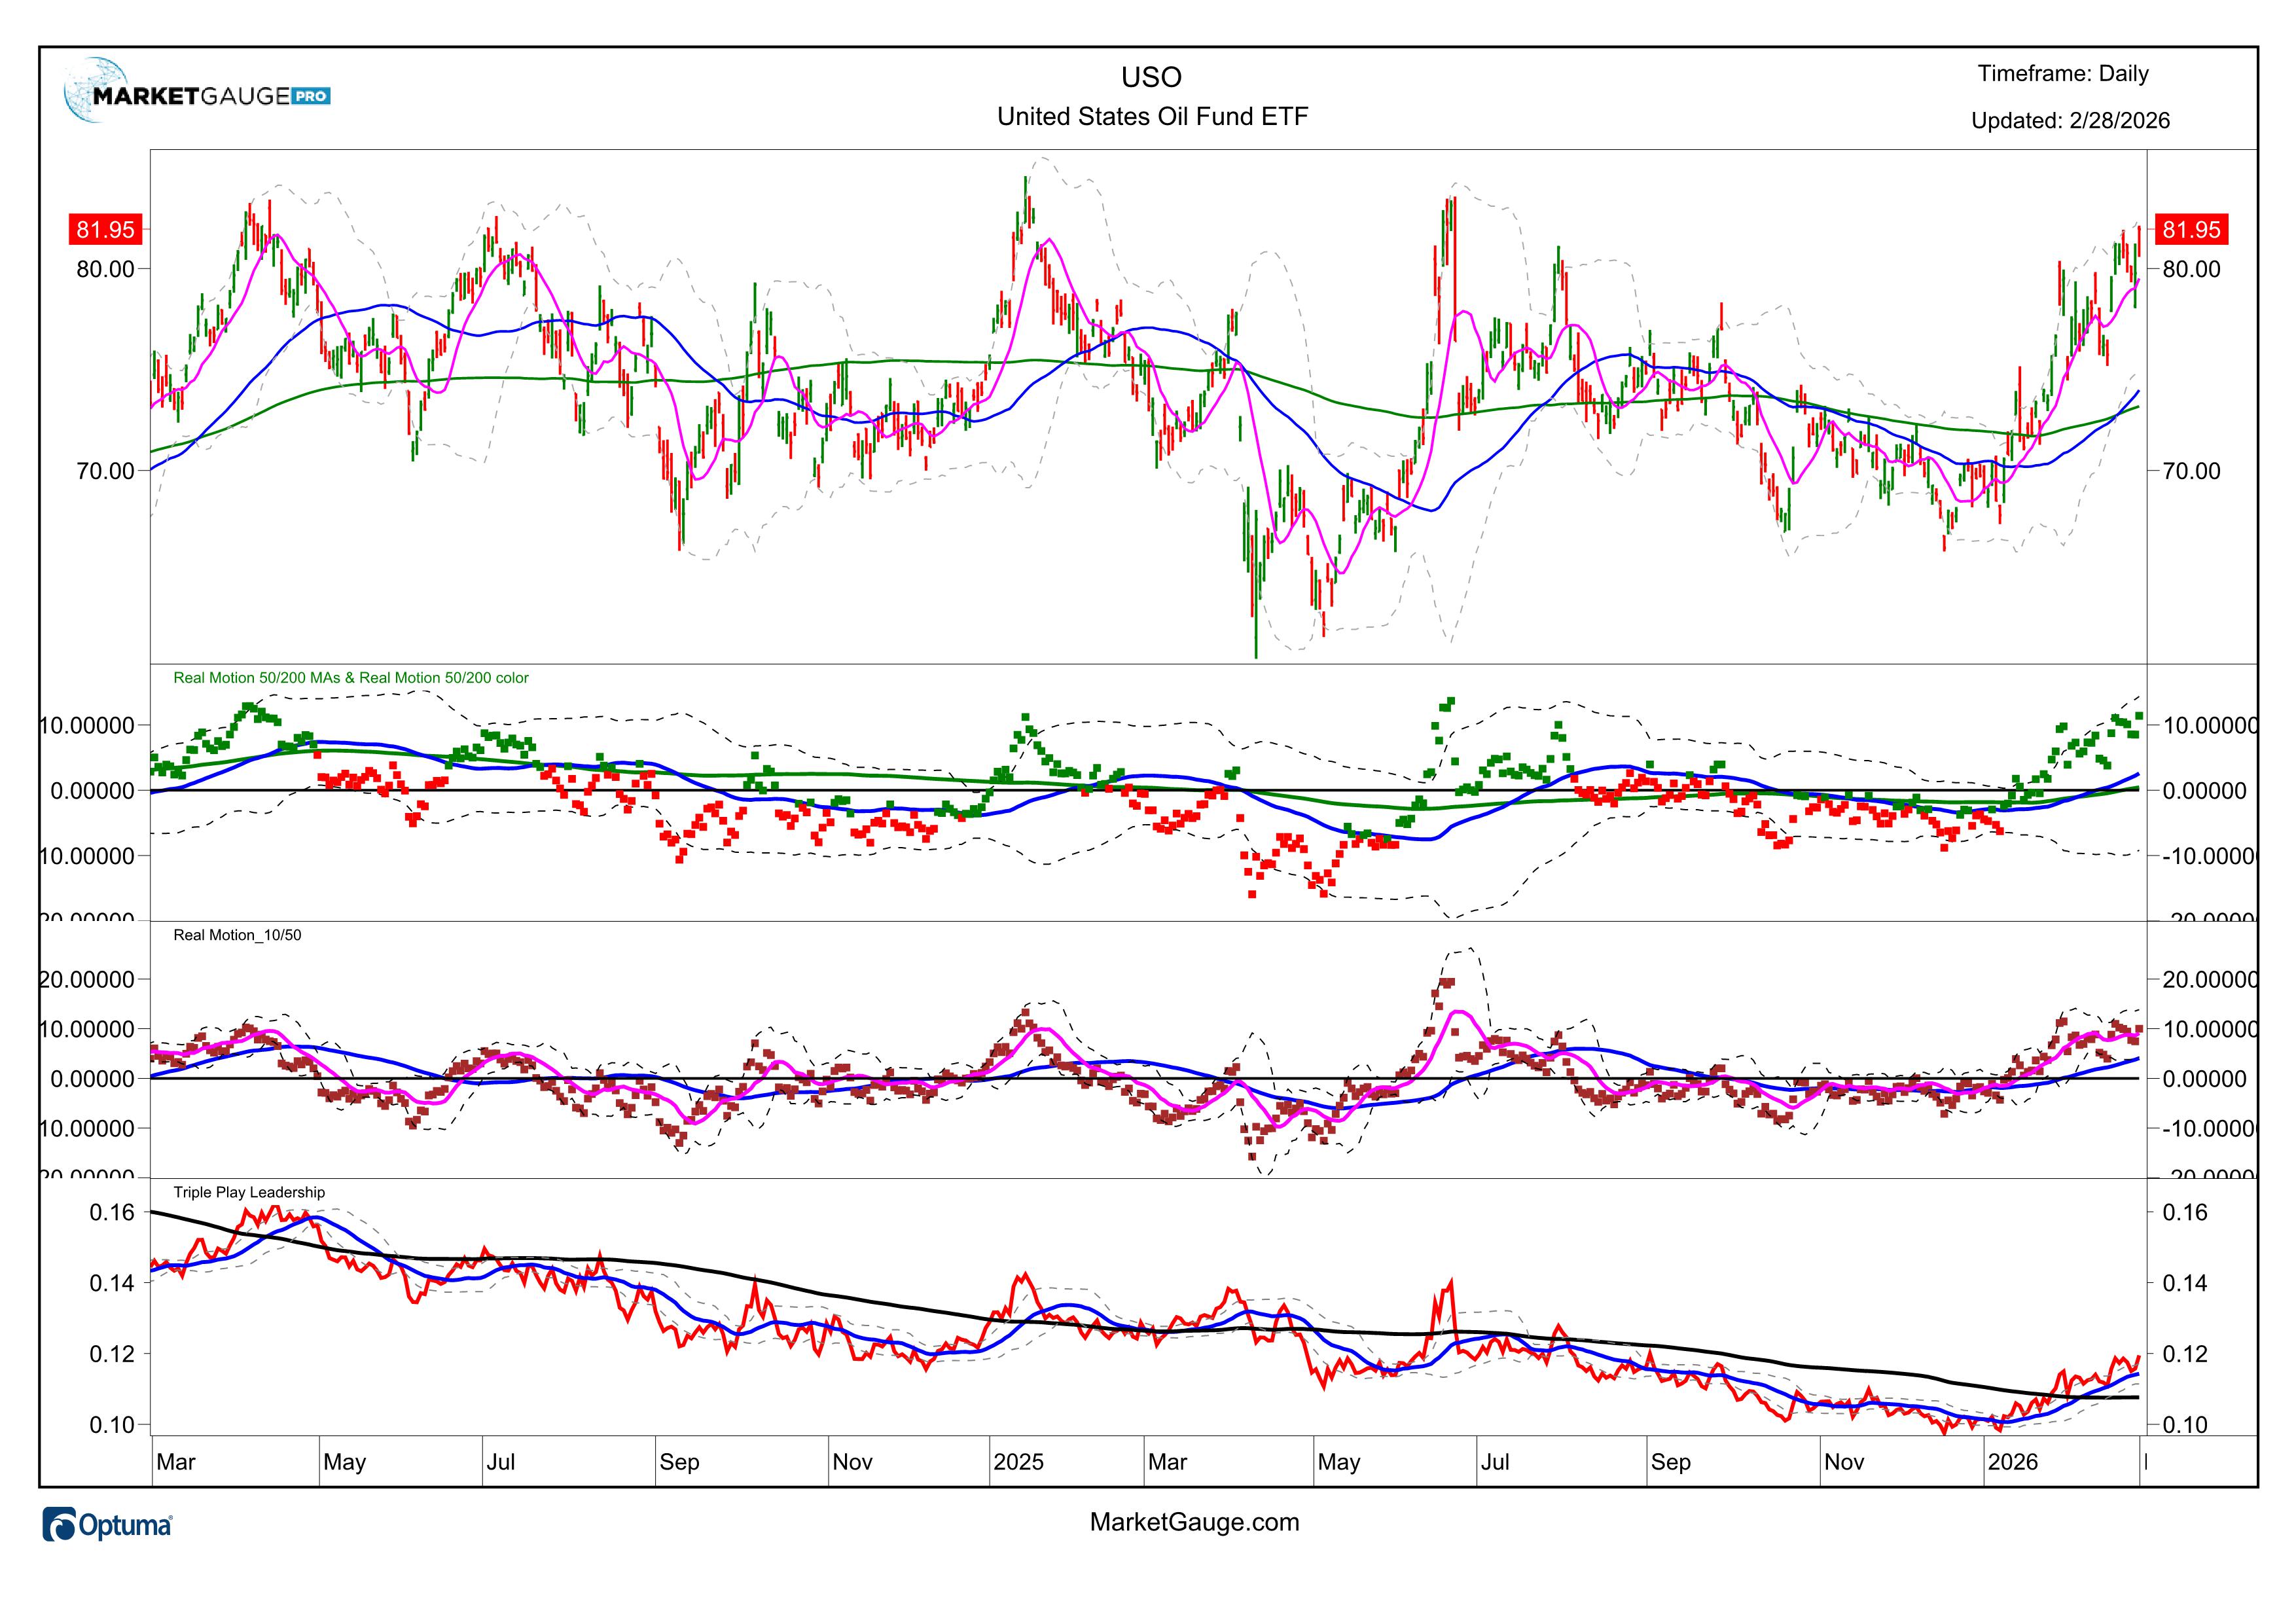The image size is (2296, 1624).
Task: Click the left red 81.95 price tag
Action: (x=105, y=230)
